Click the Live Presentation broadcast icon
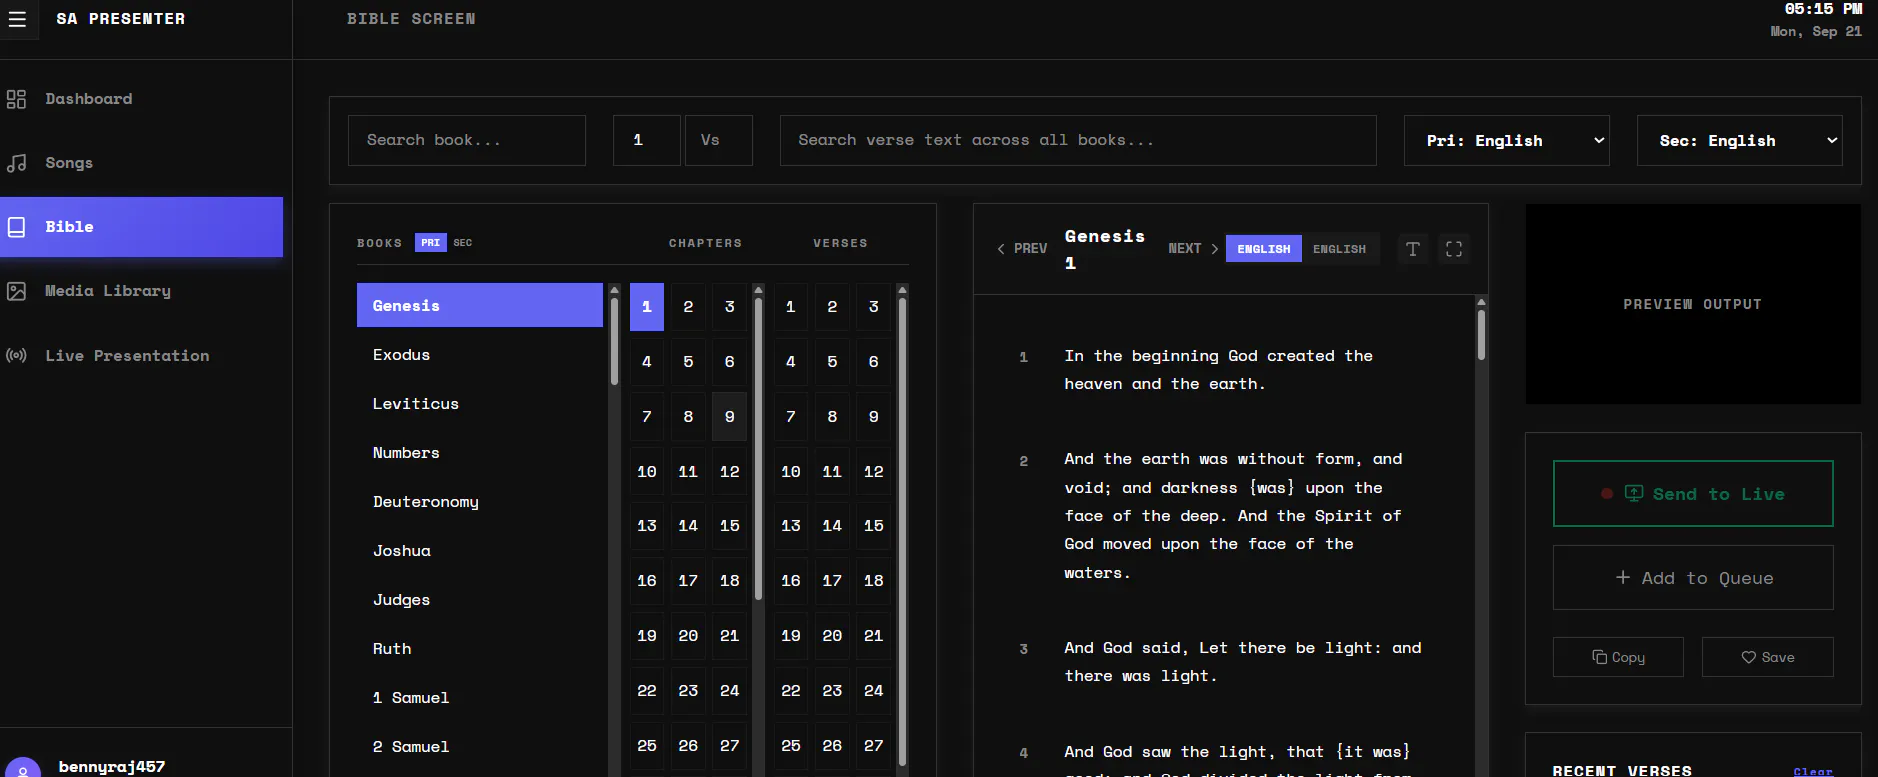The height and width of the screenshot is (777, 1878). click(x=16, y=355)
